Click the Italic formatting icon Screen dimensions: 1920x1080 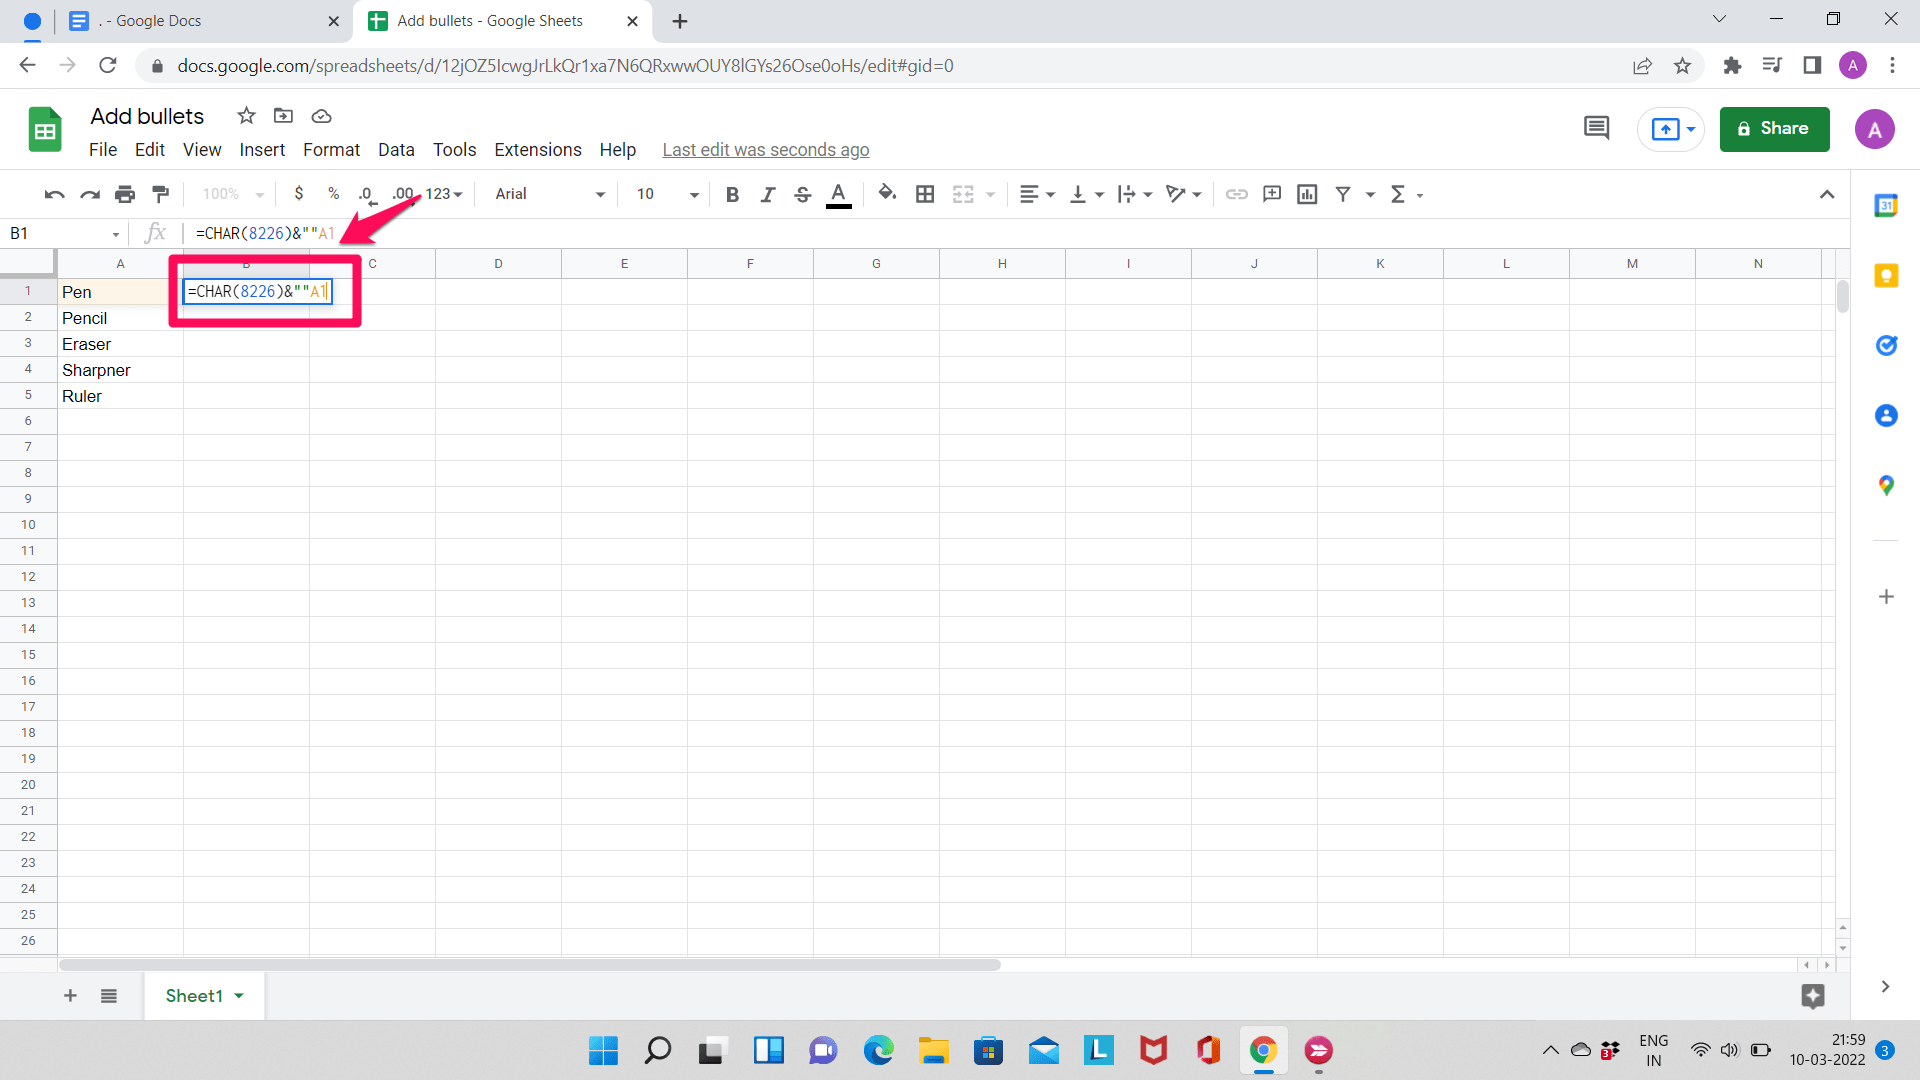765,194
